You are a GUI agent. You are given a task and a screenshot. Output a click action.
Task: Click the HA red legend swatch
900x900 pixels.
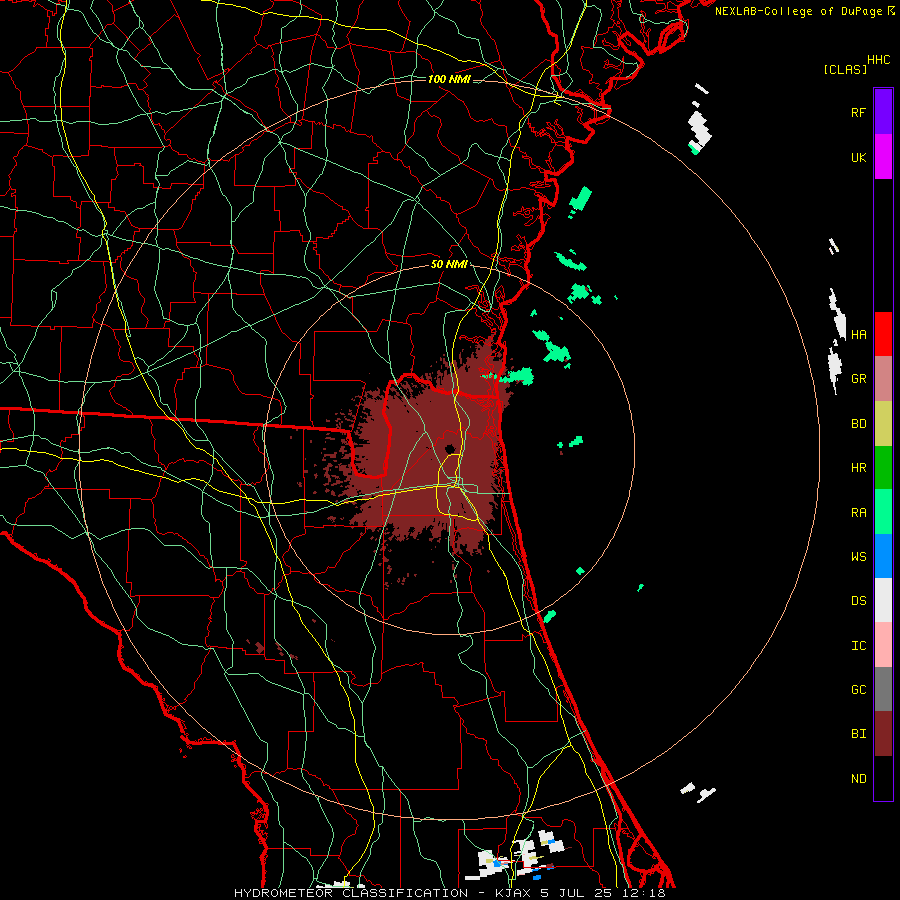883,334
